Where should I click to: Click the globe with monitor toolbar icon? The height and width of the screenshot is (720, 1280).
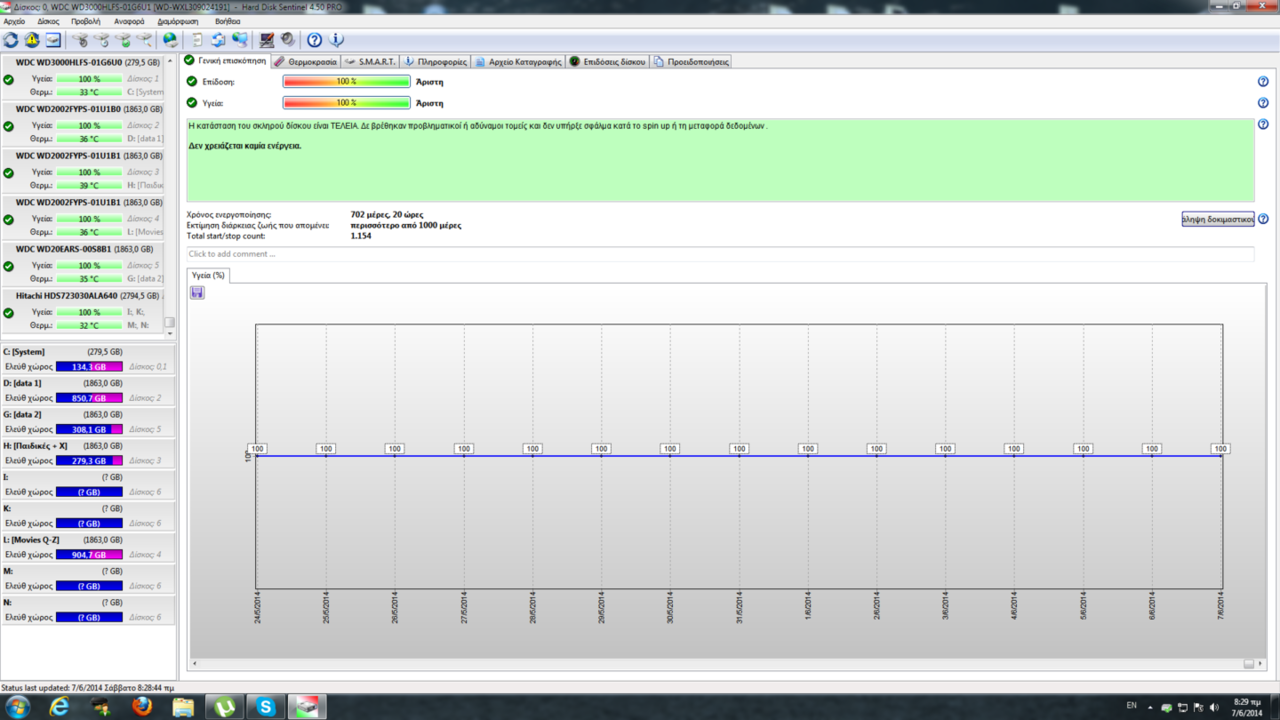point(240,40)
